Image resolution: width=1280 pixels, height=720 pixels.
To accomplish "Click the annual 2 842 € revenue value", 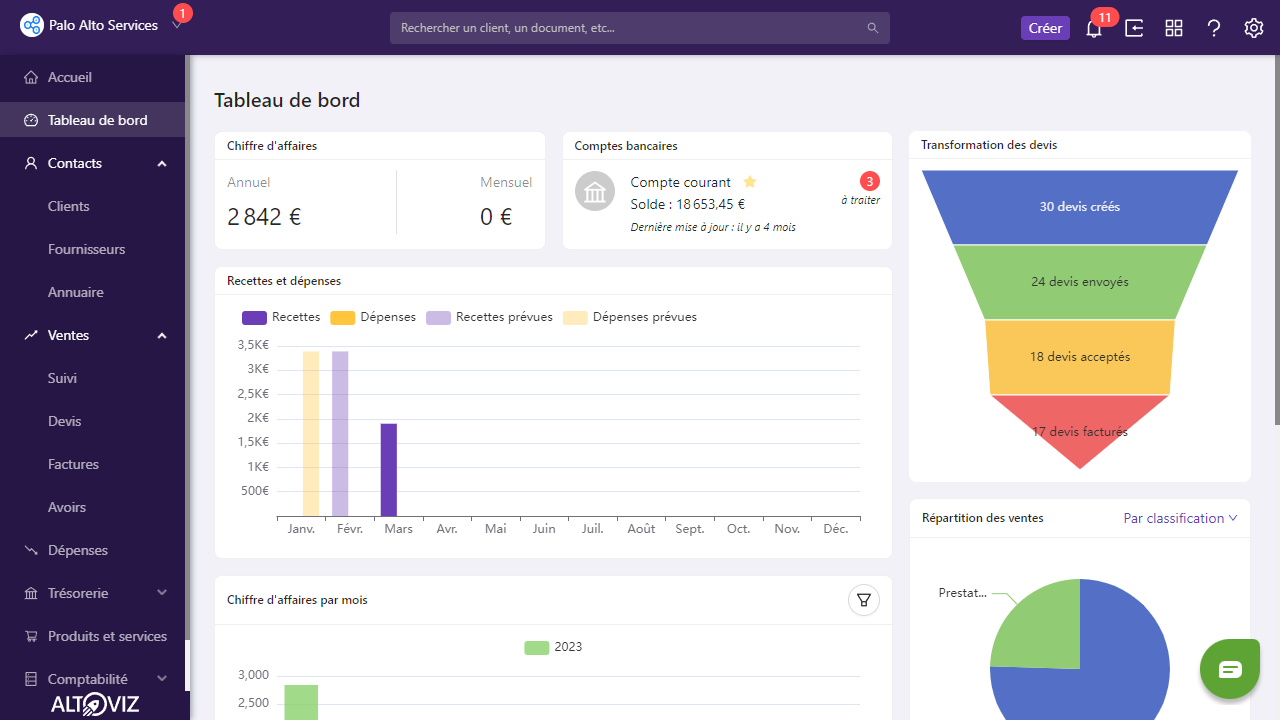I will 265,217.
